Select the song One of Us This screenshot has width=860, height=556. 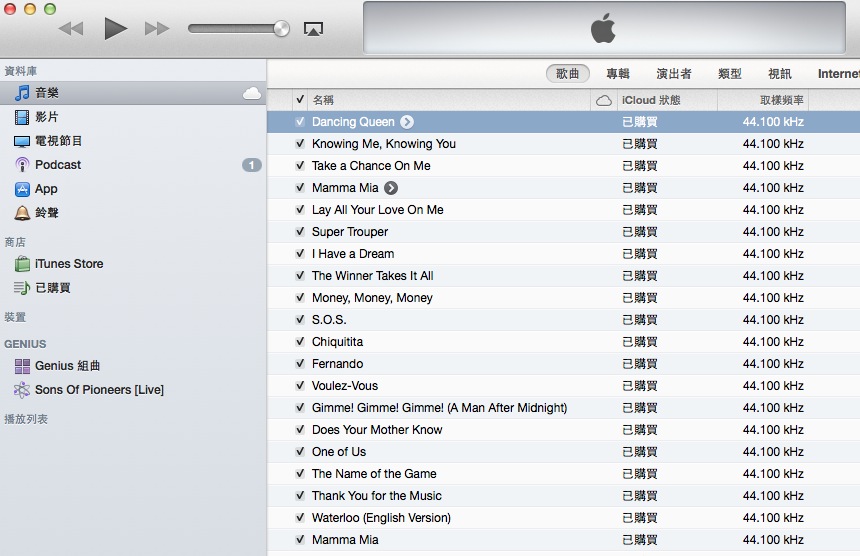coord(563,451)
